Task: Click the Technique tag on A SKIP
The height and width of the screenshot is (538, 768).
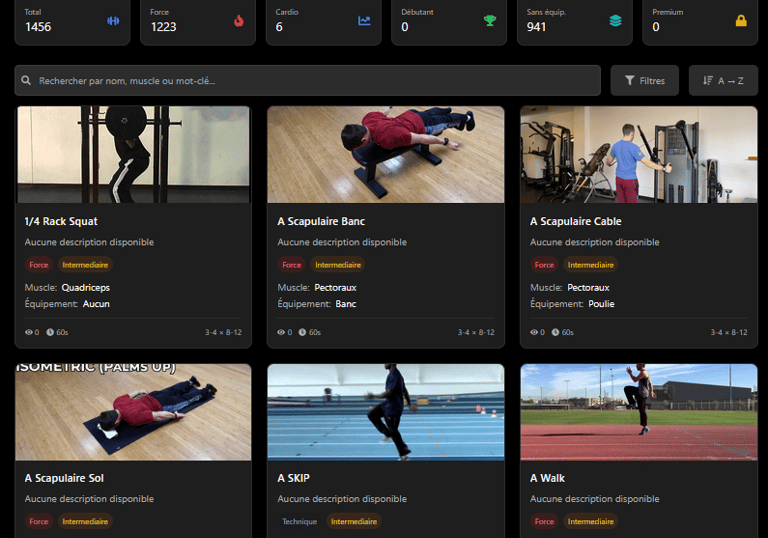Action: pyautogui.click(x=299, y=521)
